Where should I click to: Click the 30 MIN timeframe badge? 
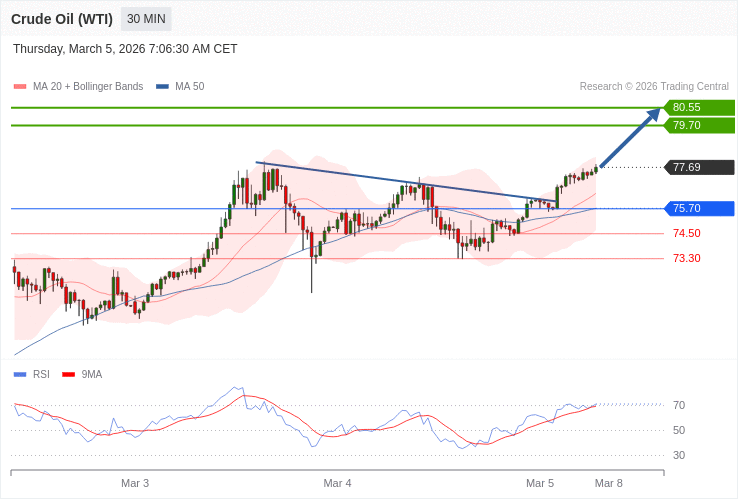[x=146, y=19]
